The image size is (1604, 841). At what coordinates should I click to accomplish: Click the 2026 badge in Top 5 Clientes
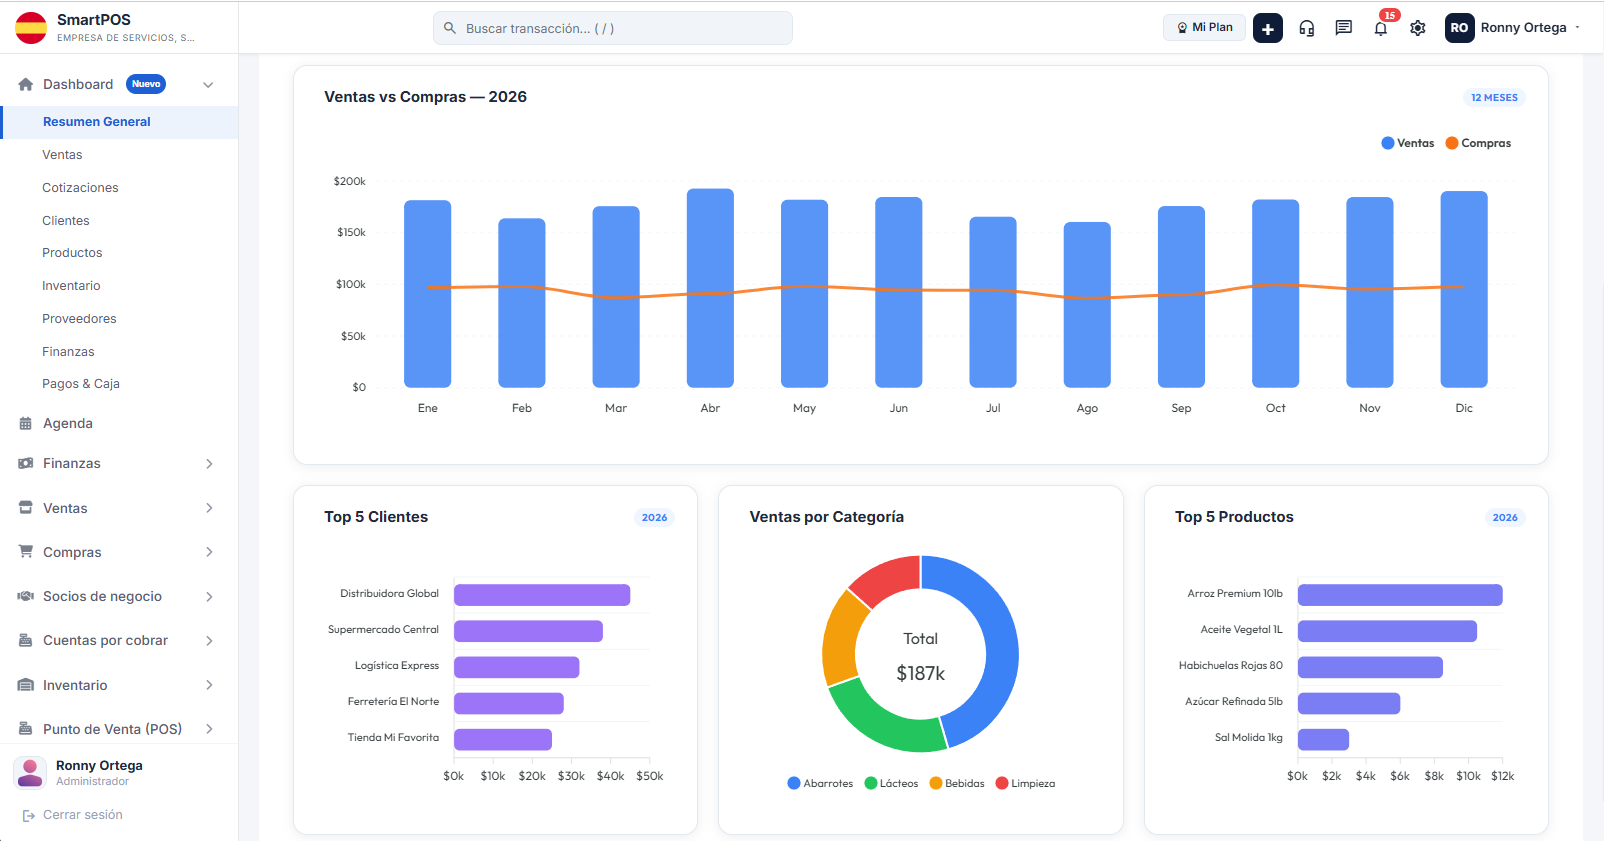(654, 518)
